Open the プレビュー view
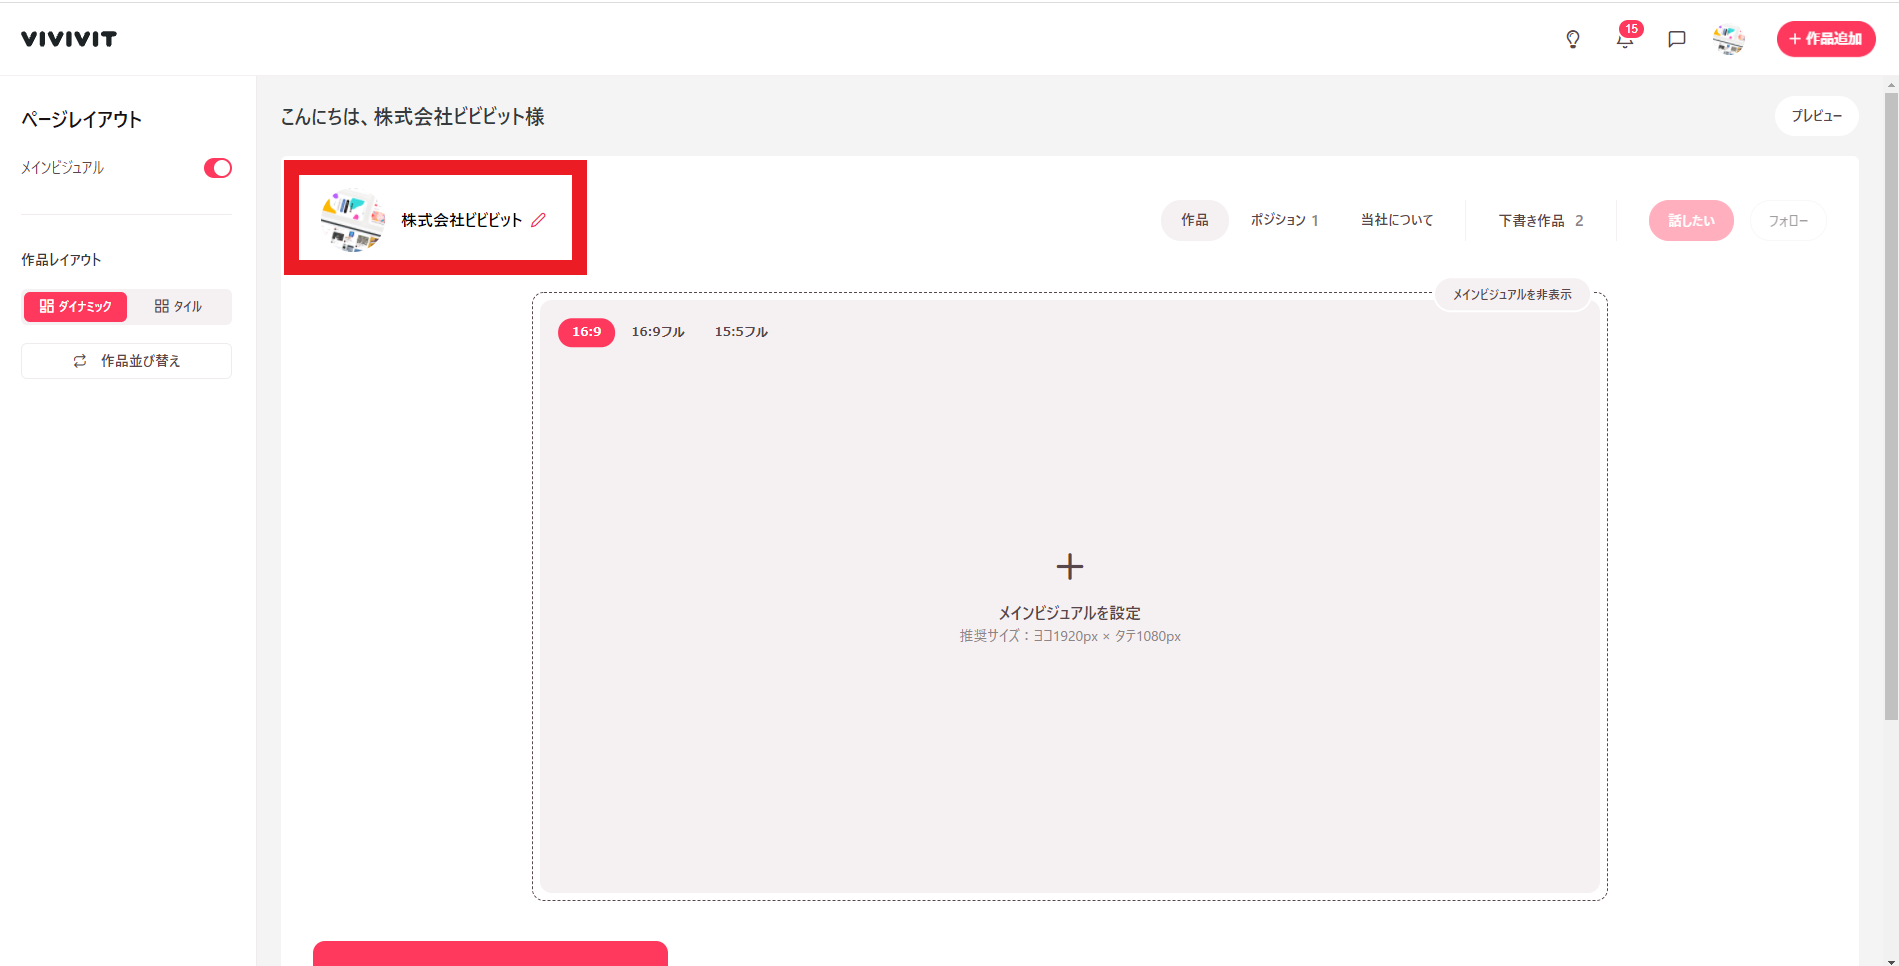 [x=1816, y=115]
